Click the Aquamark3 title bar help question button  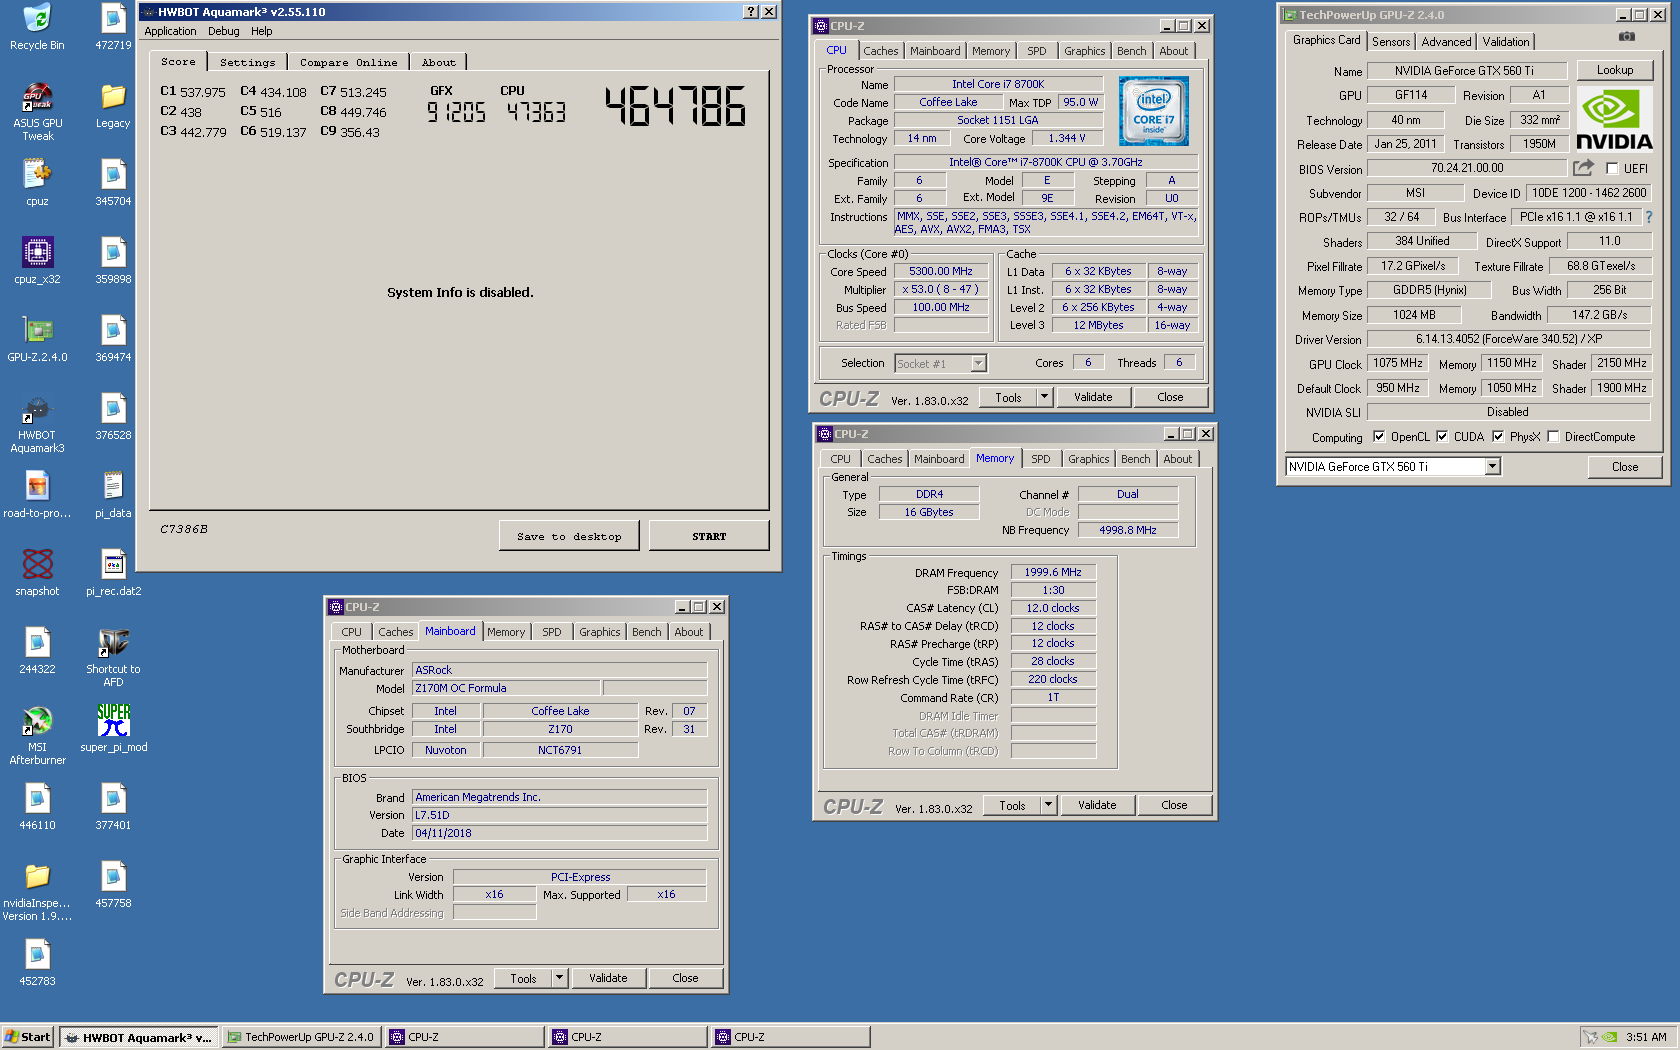click(x=751, y=12)
